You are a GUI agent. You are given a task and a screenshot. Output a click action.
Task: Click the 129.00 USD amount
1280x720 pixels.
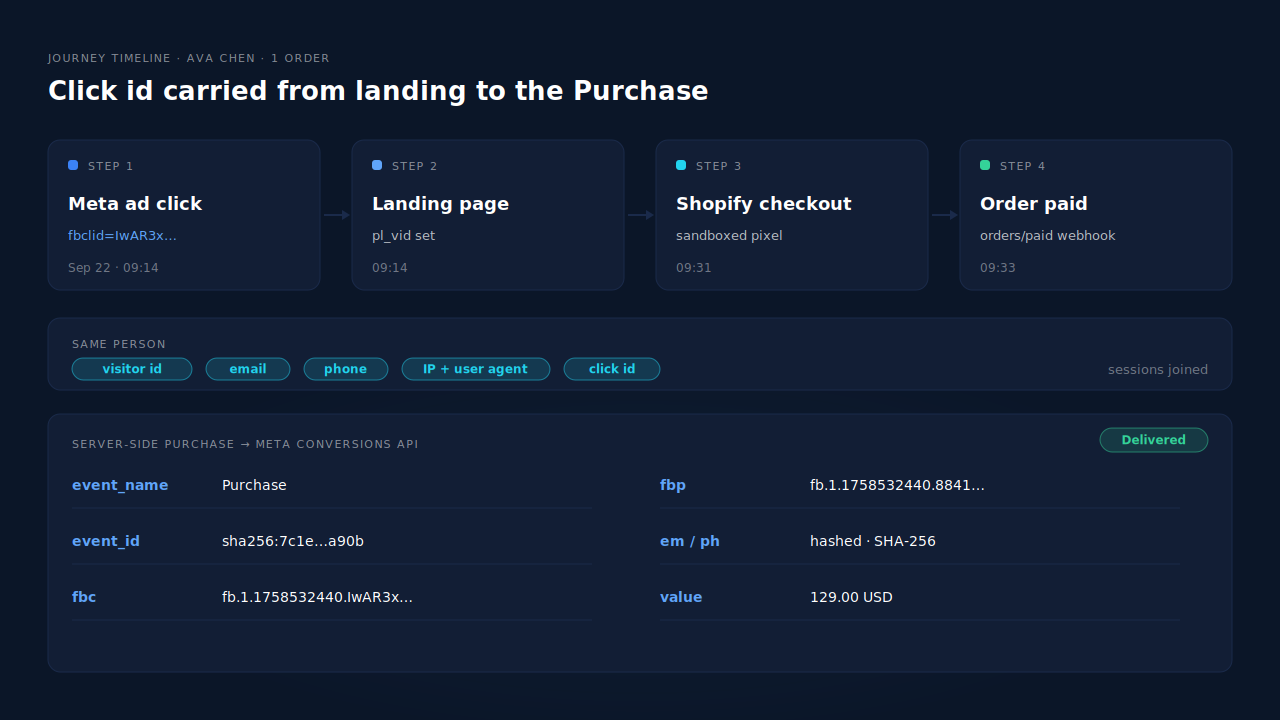851,597
